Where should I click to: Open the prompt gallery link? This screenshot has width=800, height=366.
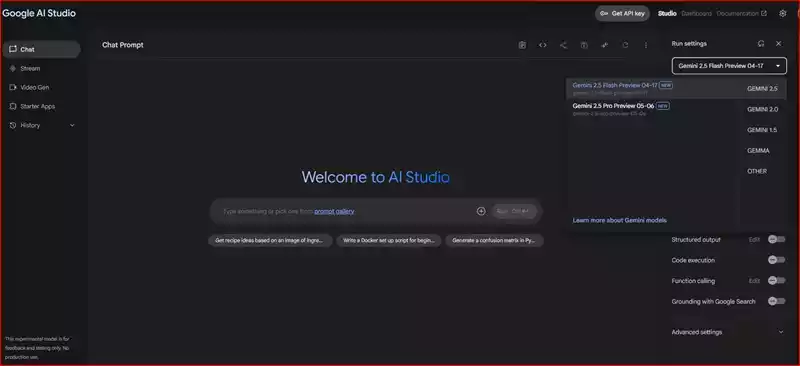pos(334,211)
